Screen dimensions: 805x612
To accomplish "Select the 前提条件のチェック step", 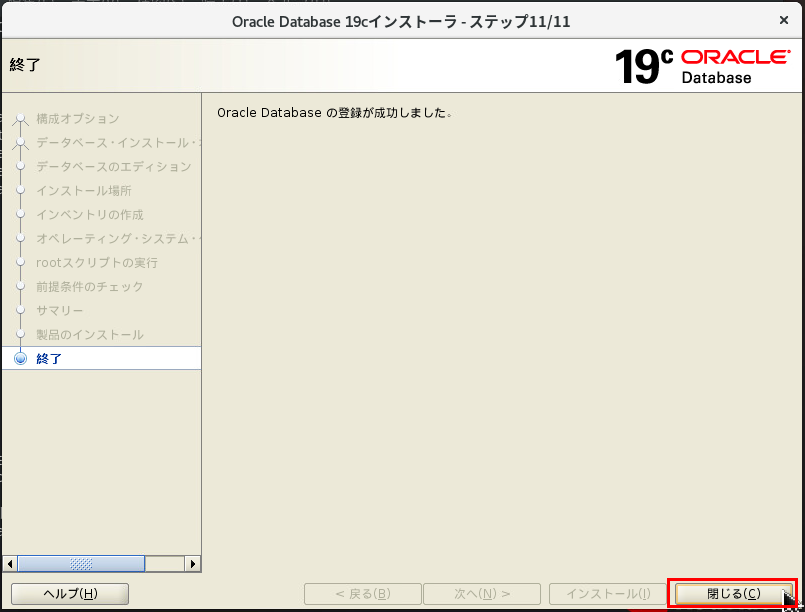I will pos(89,286).
